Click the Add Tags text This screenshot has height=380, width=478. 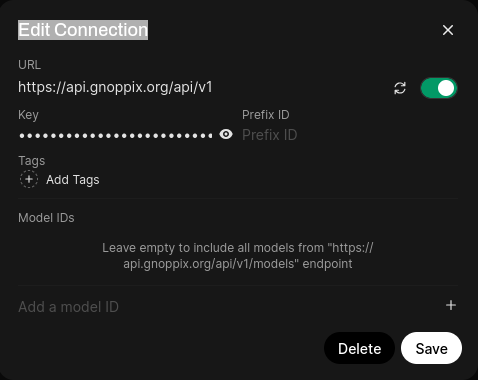click(x=73, y=180)
